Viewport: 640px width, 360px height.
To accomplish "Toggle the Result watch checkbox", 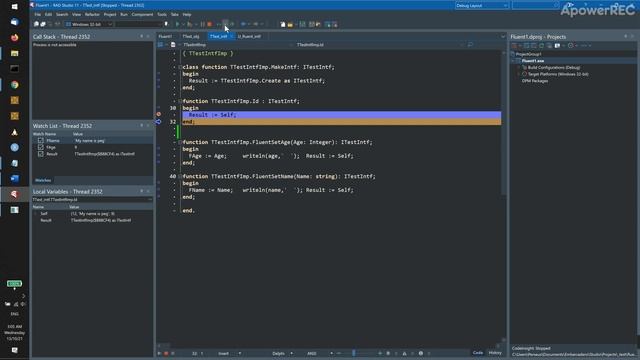I will (40, 154).
